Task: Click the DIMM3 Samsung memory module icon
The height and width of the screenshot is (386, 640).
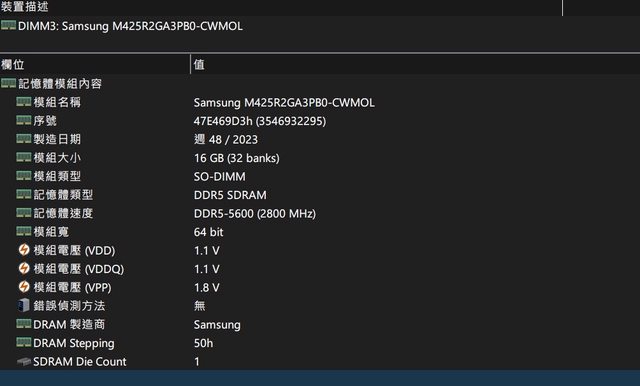Action: [8, 25]
